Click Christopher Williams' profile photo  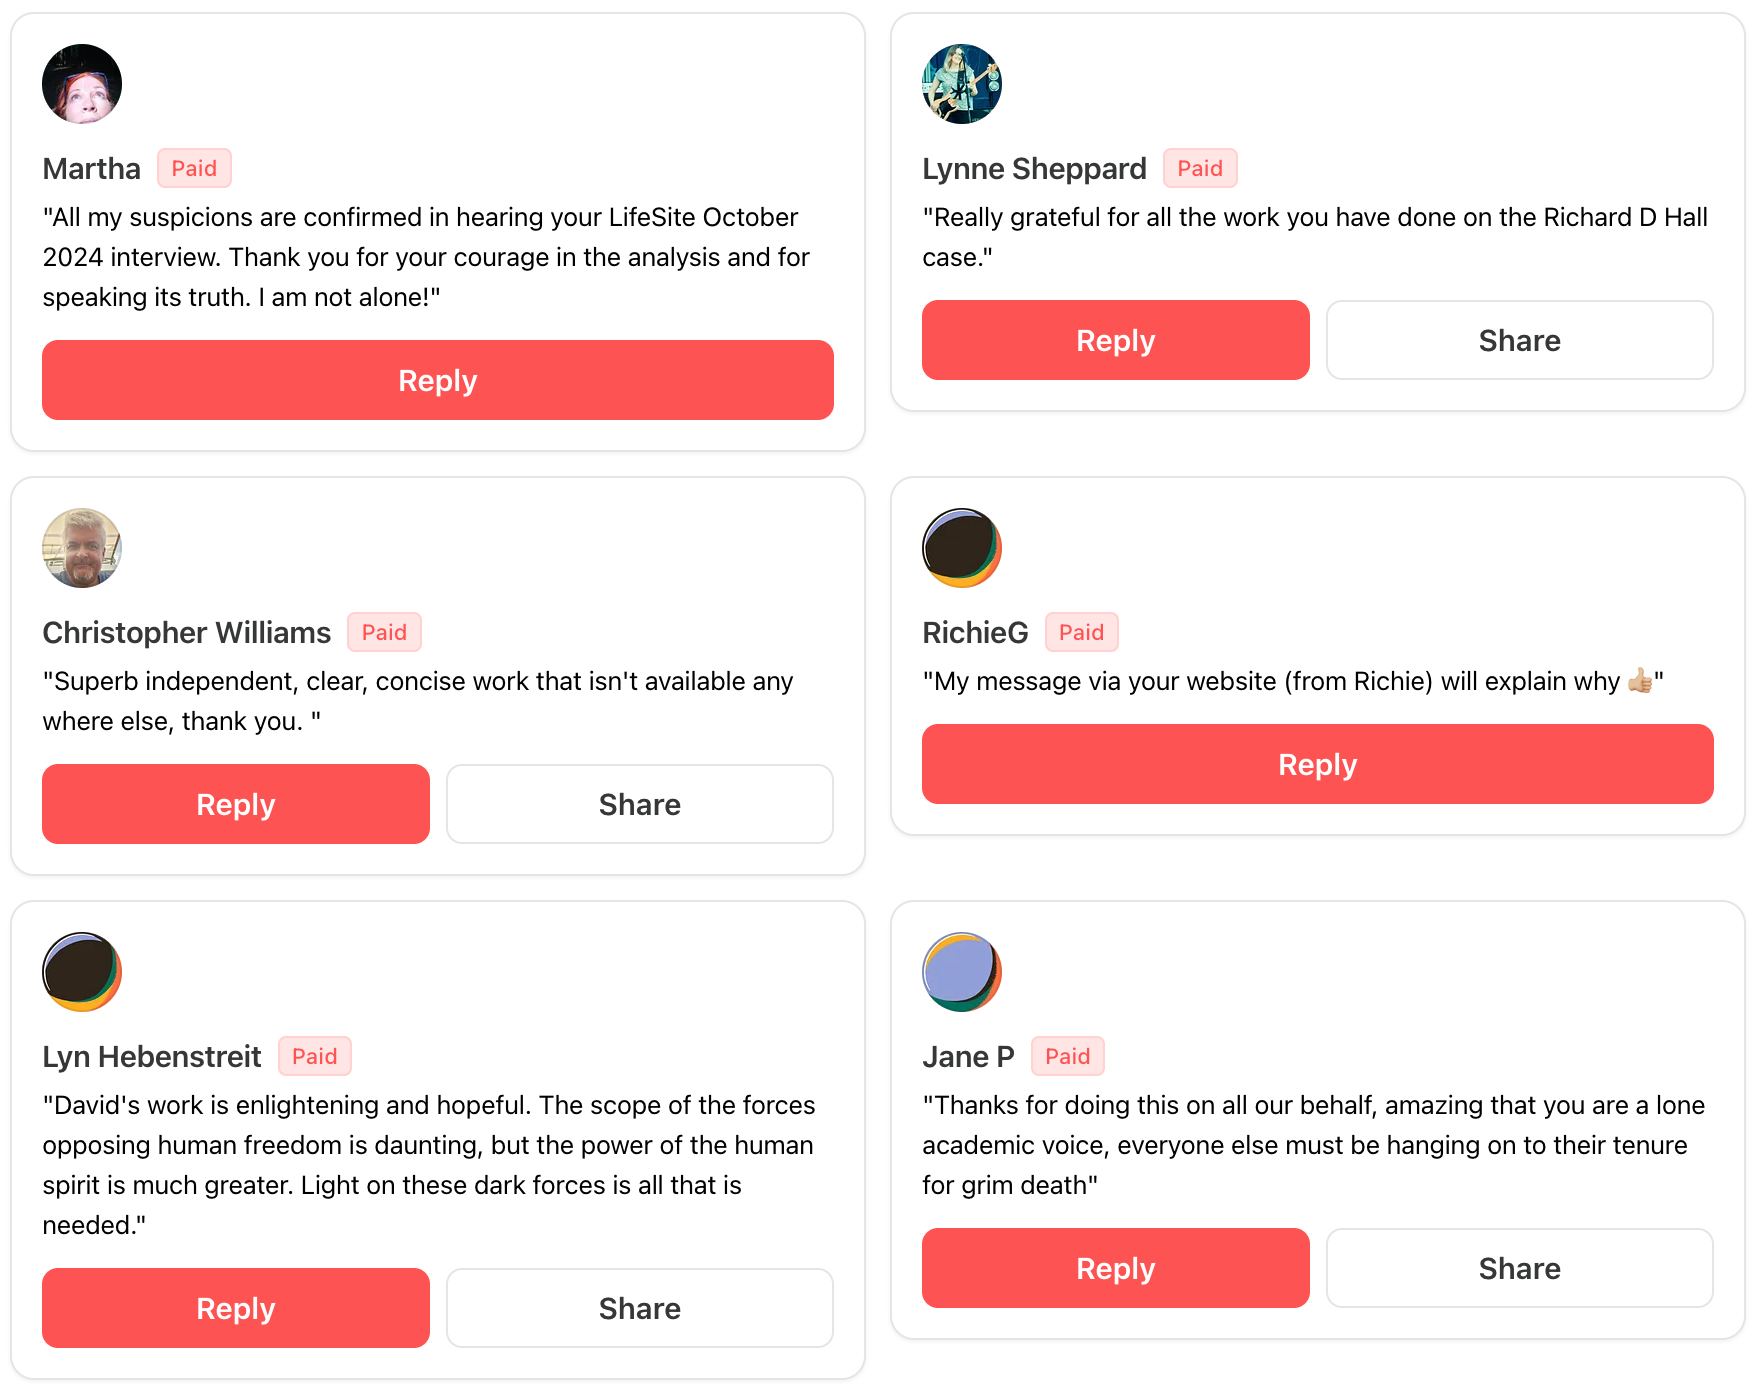[x=82, y=548]
